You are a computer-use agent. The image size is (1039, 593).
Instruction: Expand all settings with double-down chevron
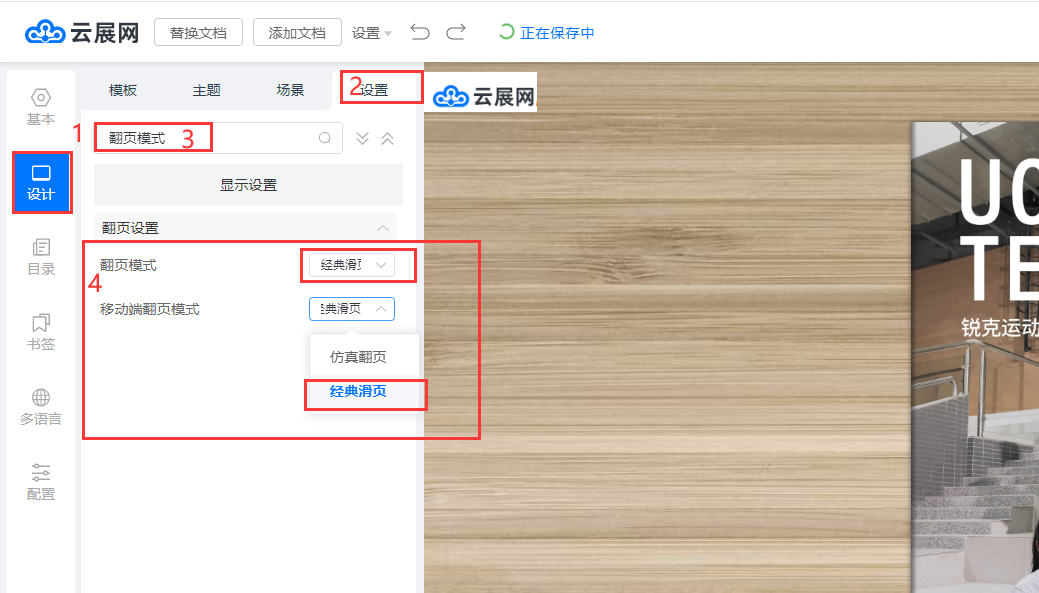pos(363,138)
